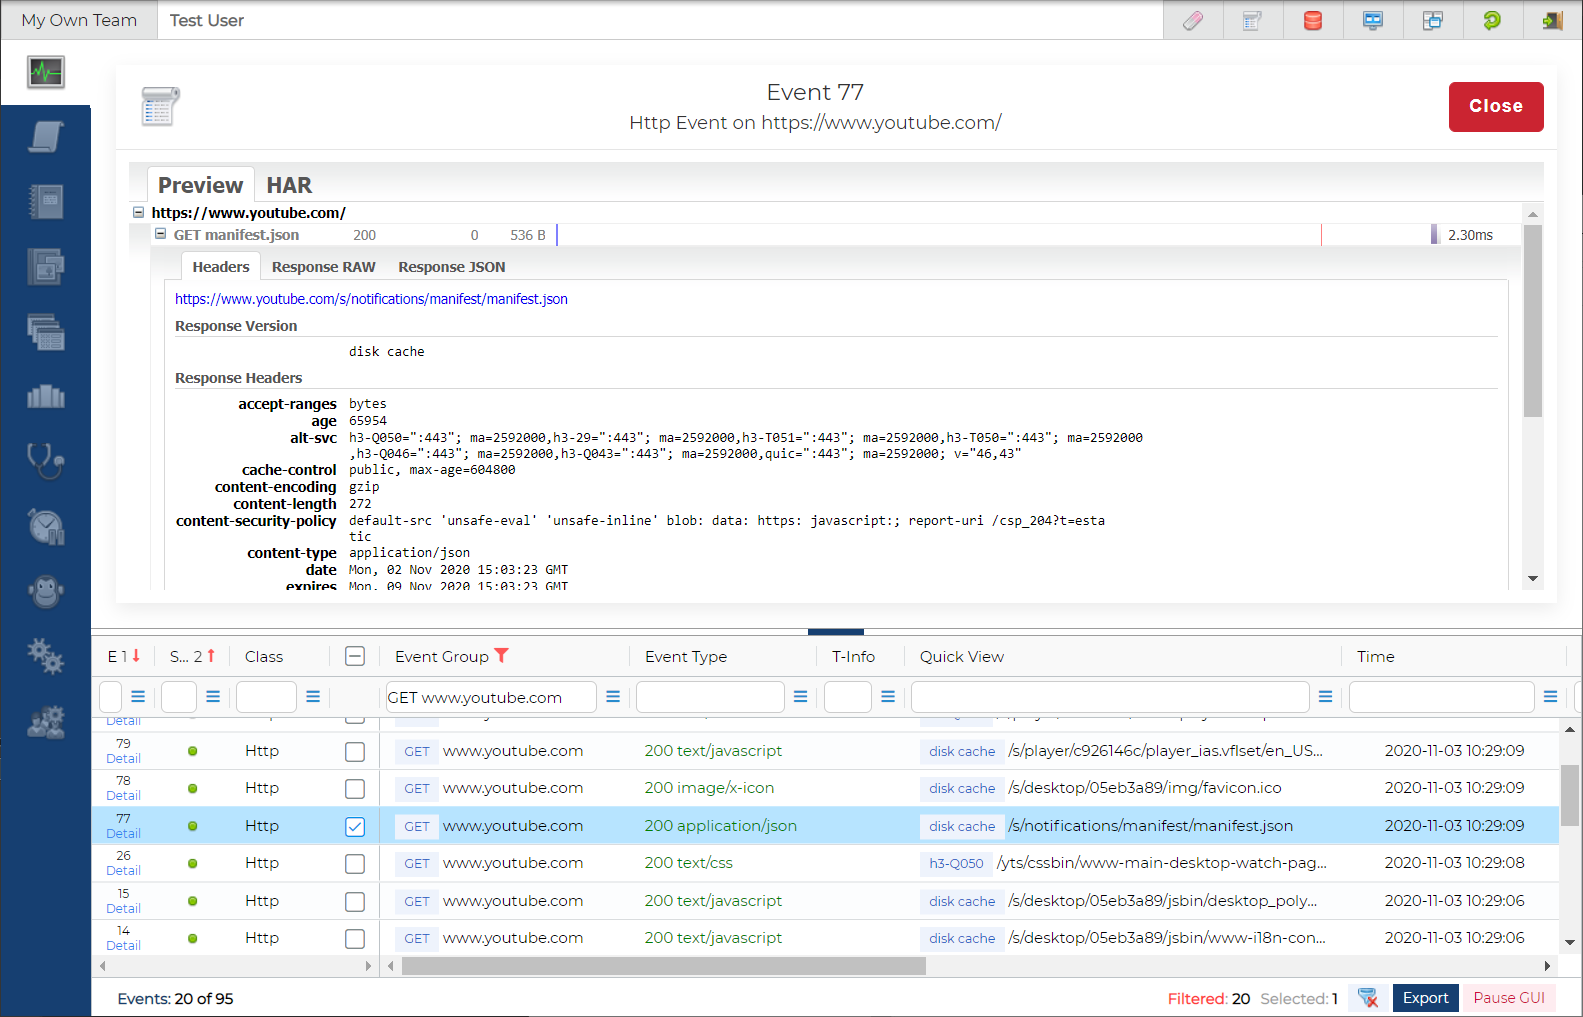Check the box for event 14
The width and height of the screenshot is (1583, 1017).
click(x=355, y=939)
